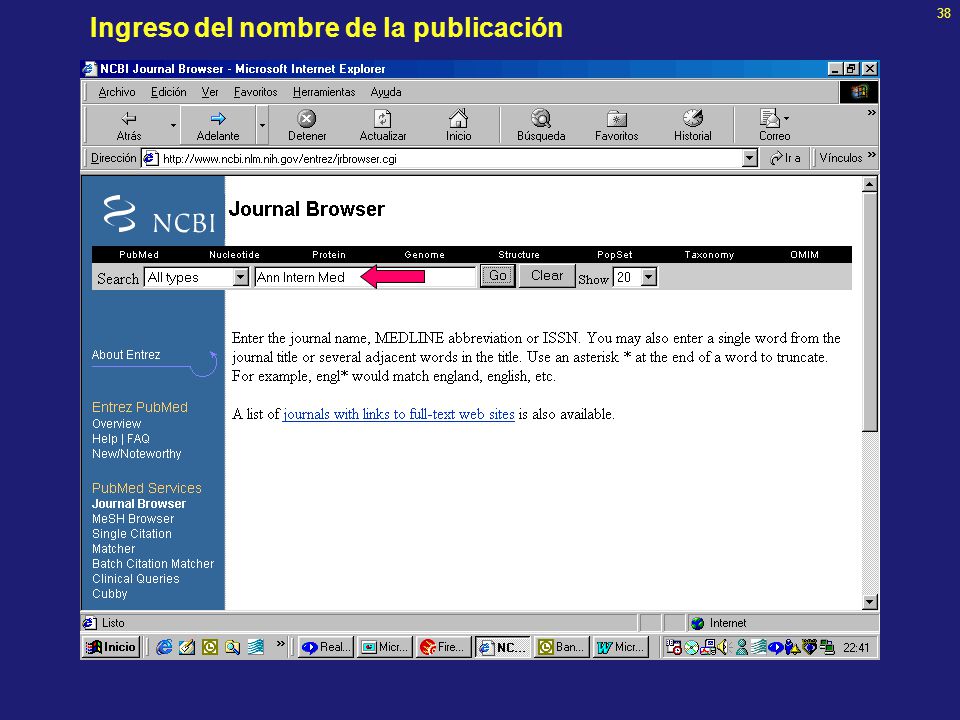Click the Go search button
Viewport: 960px width, 720px height.
coord(498,276)
